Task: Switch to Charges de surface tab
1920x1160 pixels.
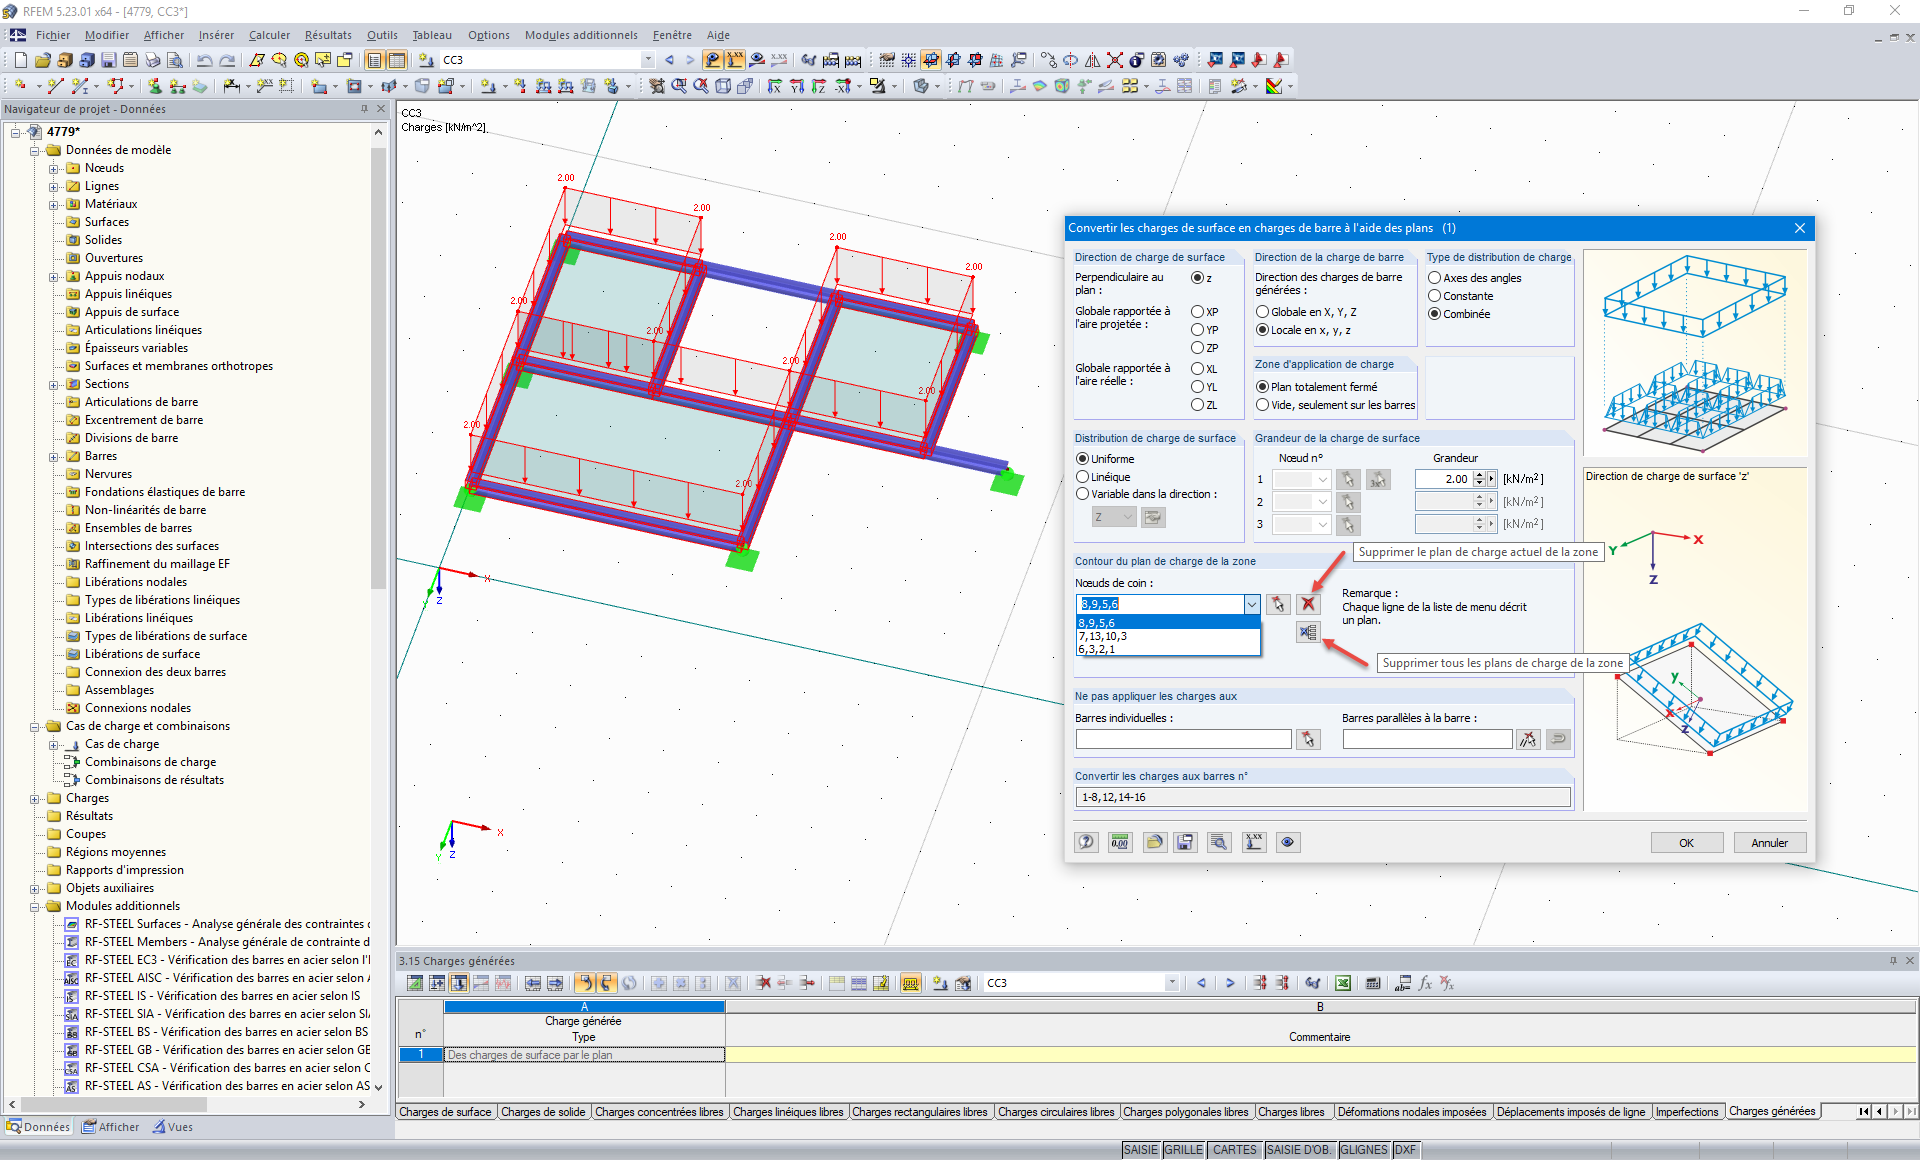Action: [446, 1112]
